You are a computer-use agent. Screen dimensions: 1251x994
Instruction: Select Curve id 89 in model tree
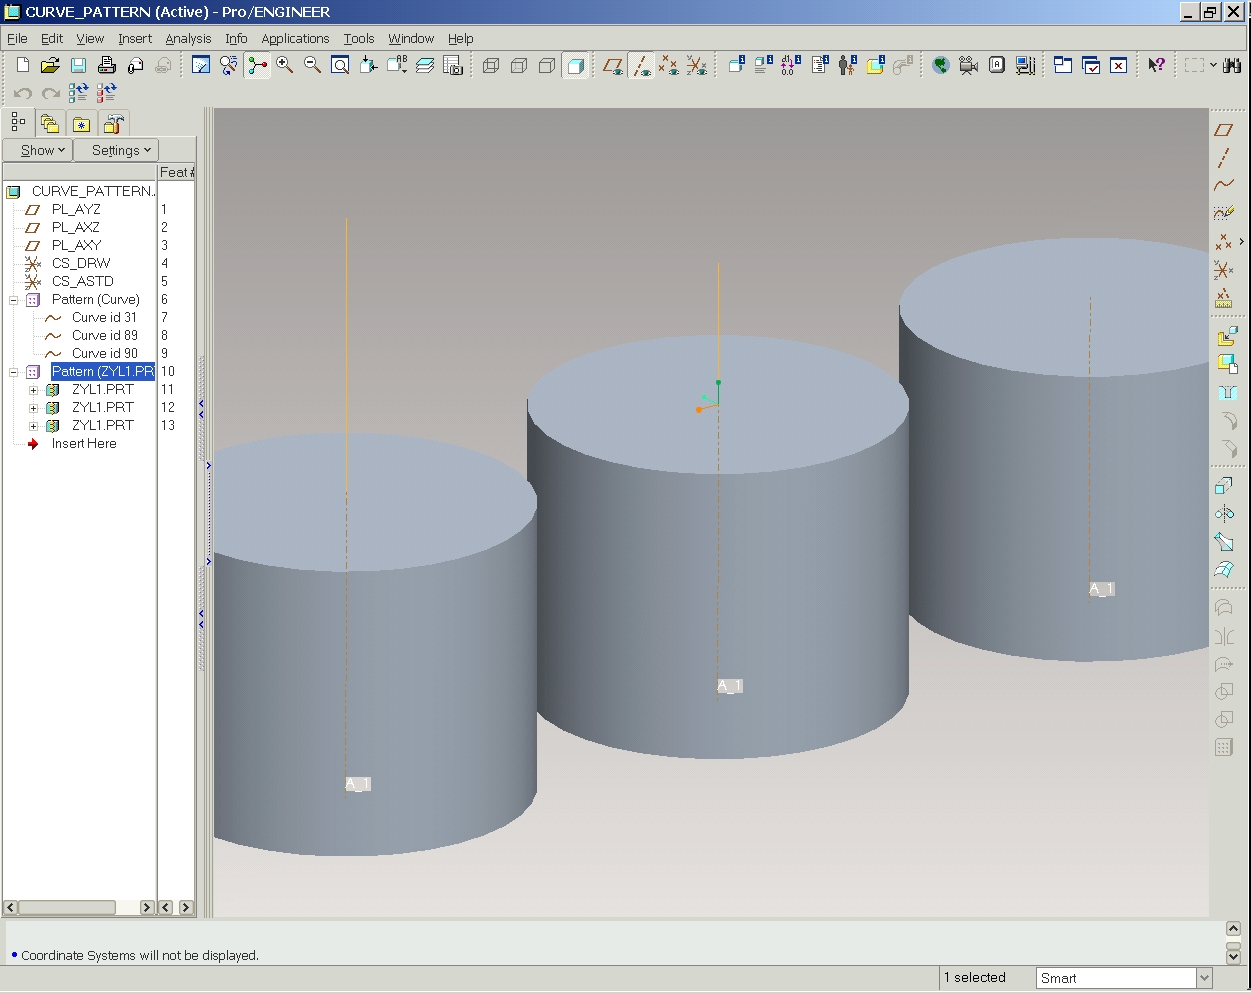click(104, 335)
